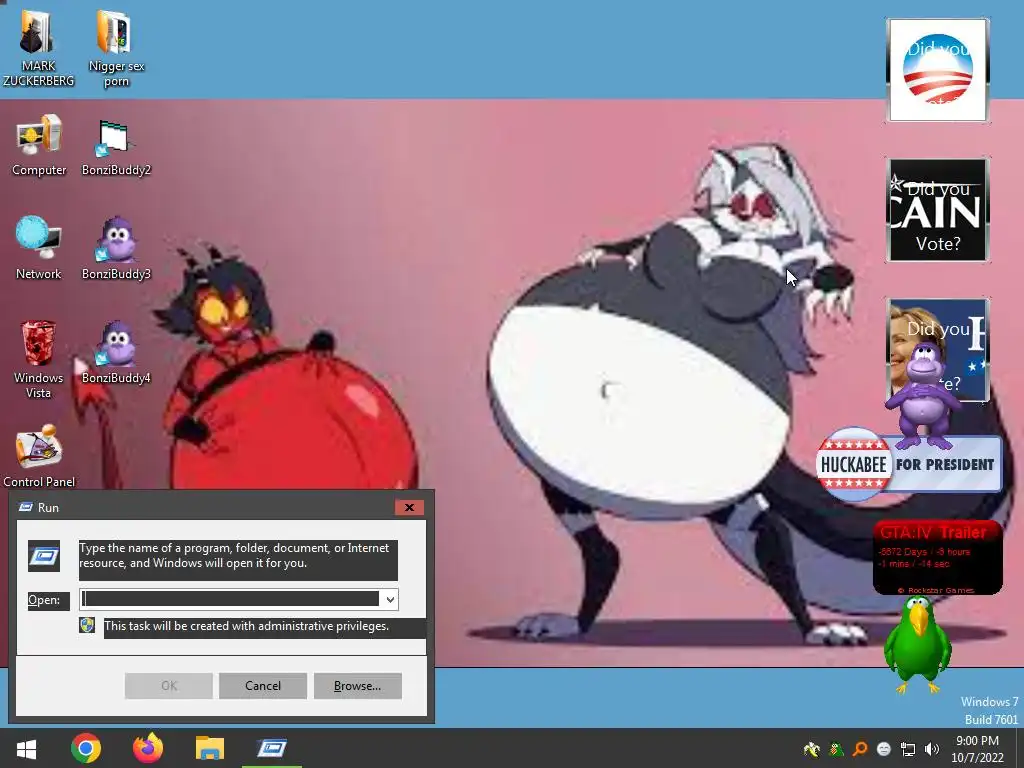Select the BonziBuddy4 desktop shortcut

pyautogui.click(x=116, y=353)
